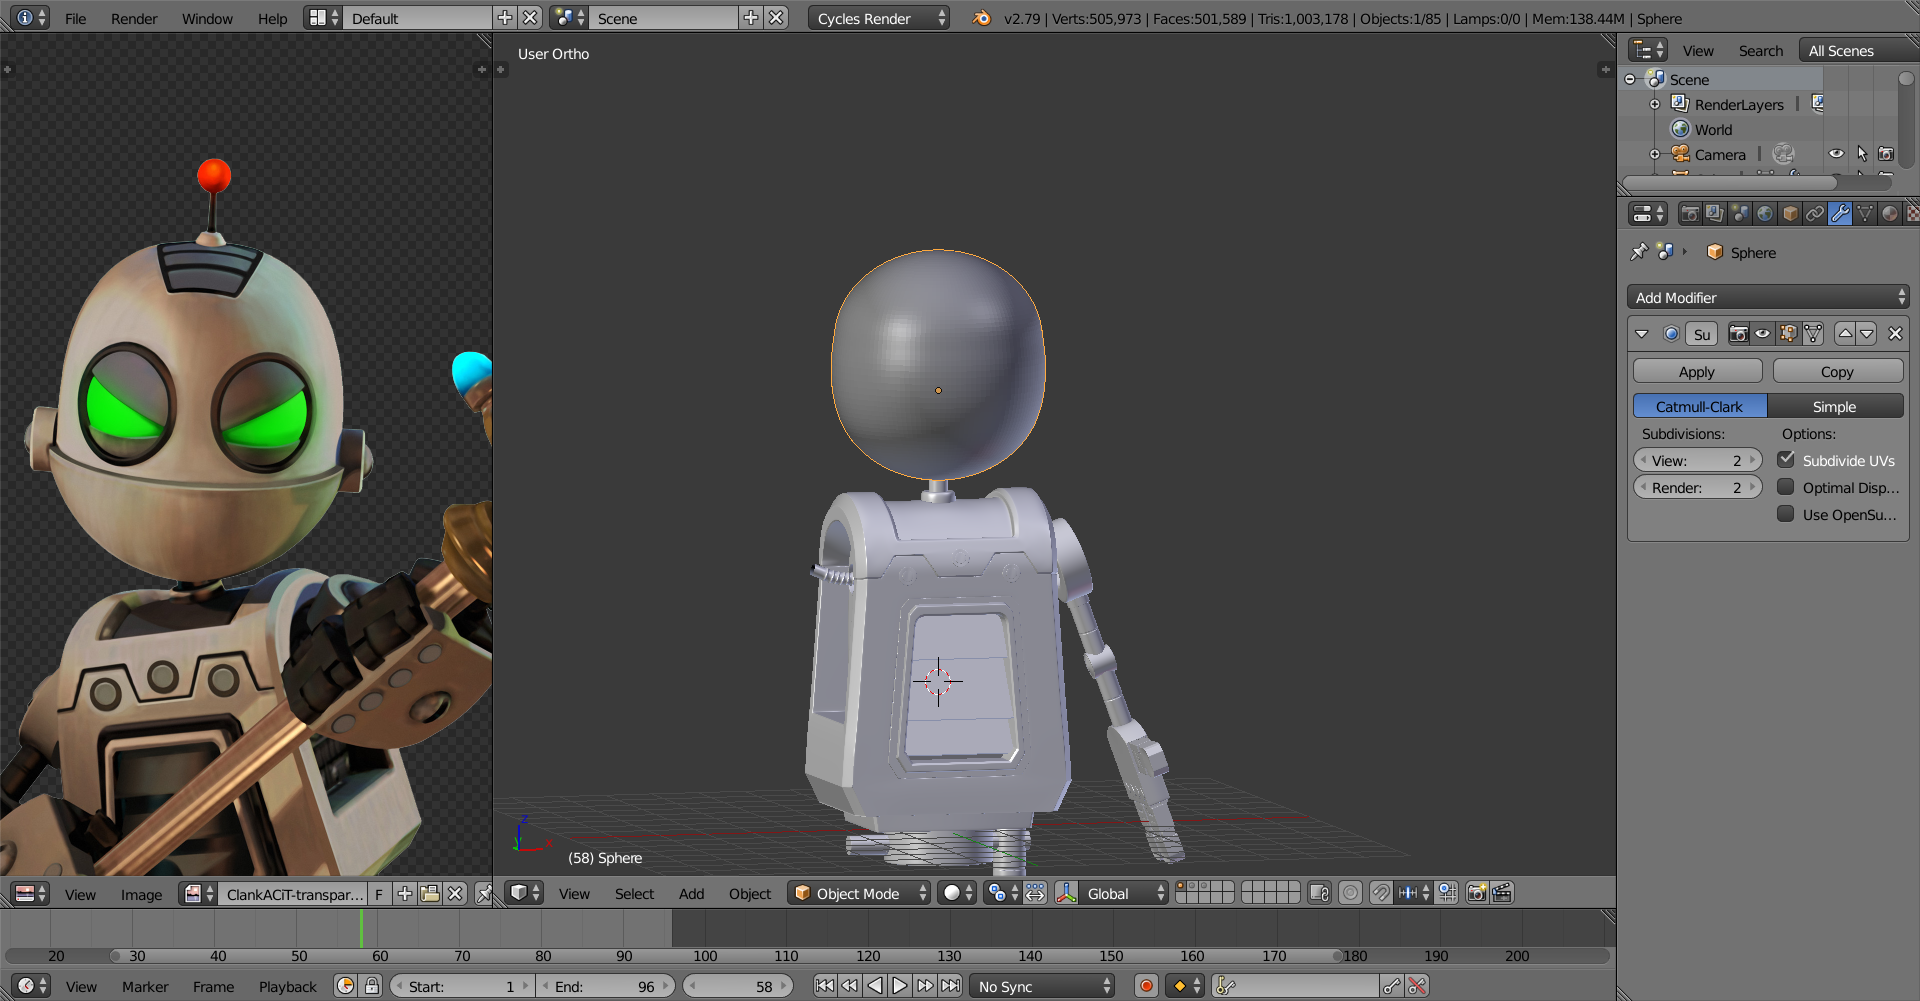
Task: Click the snap magnet icon in 3D header
Action: click(x=1381, y=893)
